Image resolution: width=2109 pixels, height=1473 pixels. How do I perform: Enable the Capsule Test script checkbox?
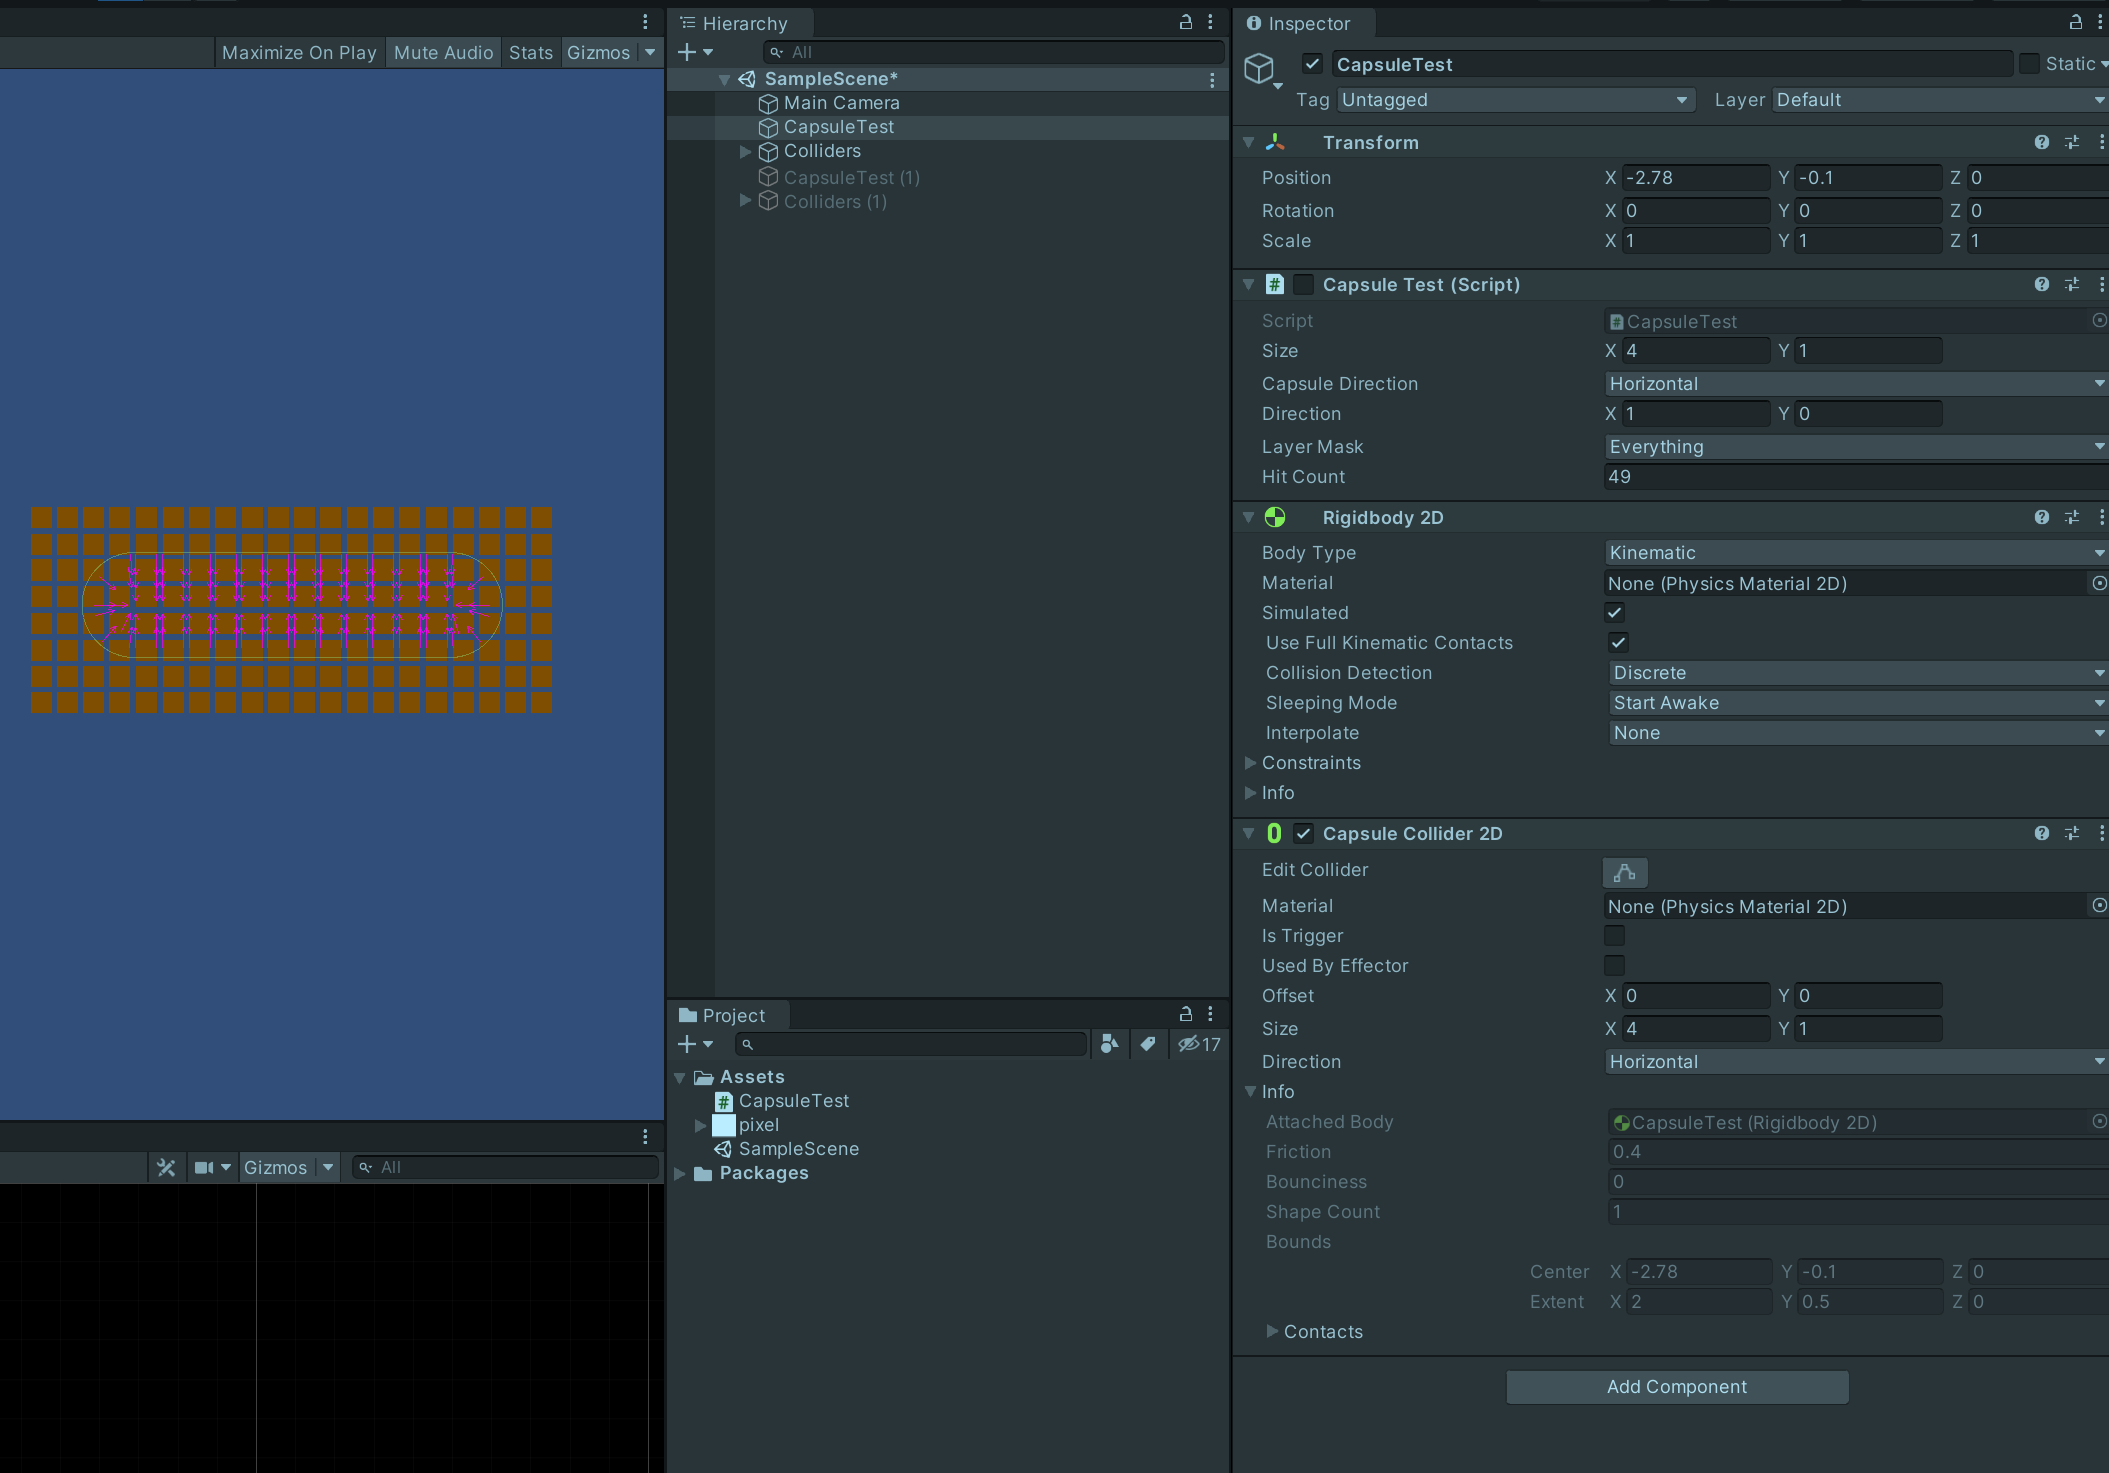click(1303, 285)
